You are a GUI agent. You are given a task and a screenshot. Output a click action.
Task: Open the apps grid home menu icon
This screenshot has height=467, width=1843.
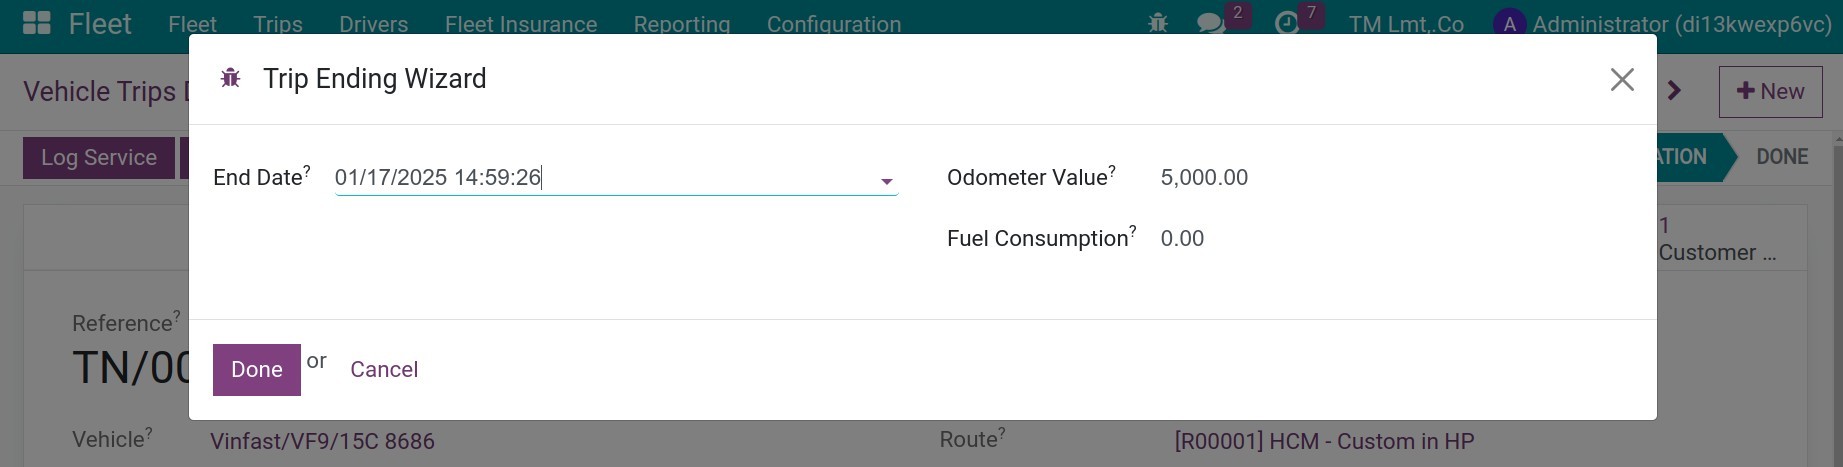[x=37, y=23]
